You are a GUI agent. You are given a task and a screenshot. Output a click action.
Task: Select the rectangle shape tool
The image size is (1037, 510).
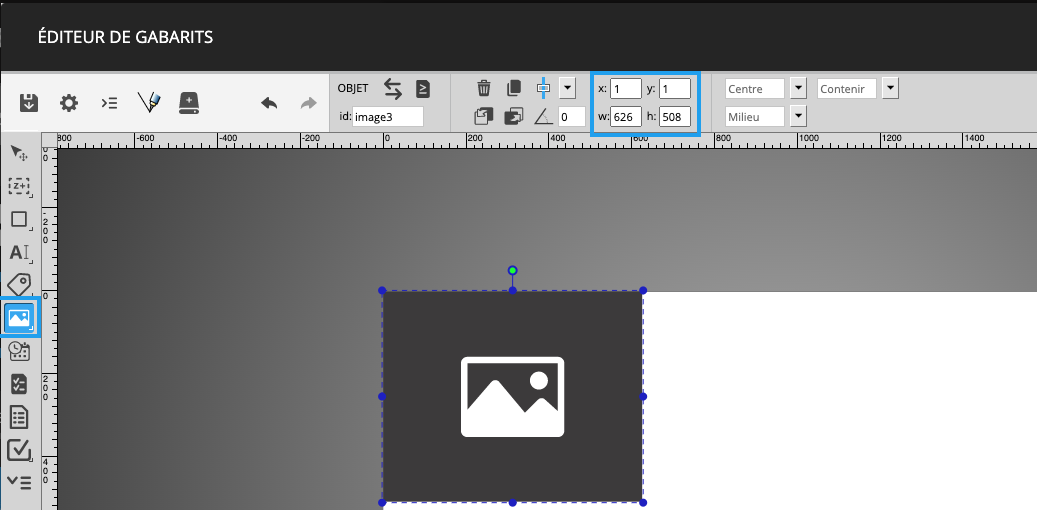19,220
